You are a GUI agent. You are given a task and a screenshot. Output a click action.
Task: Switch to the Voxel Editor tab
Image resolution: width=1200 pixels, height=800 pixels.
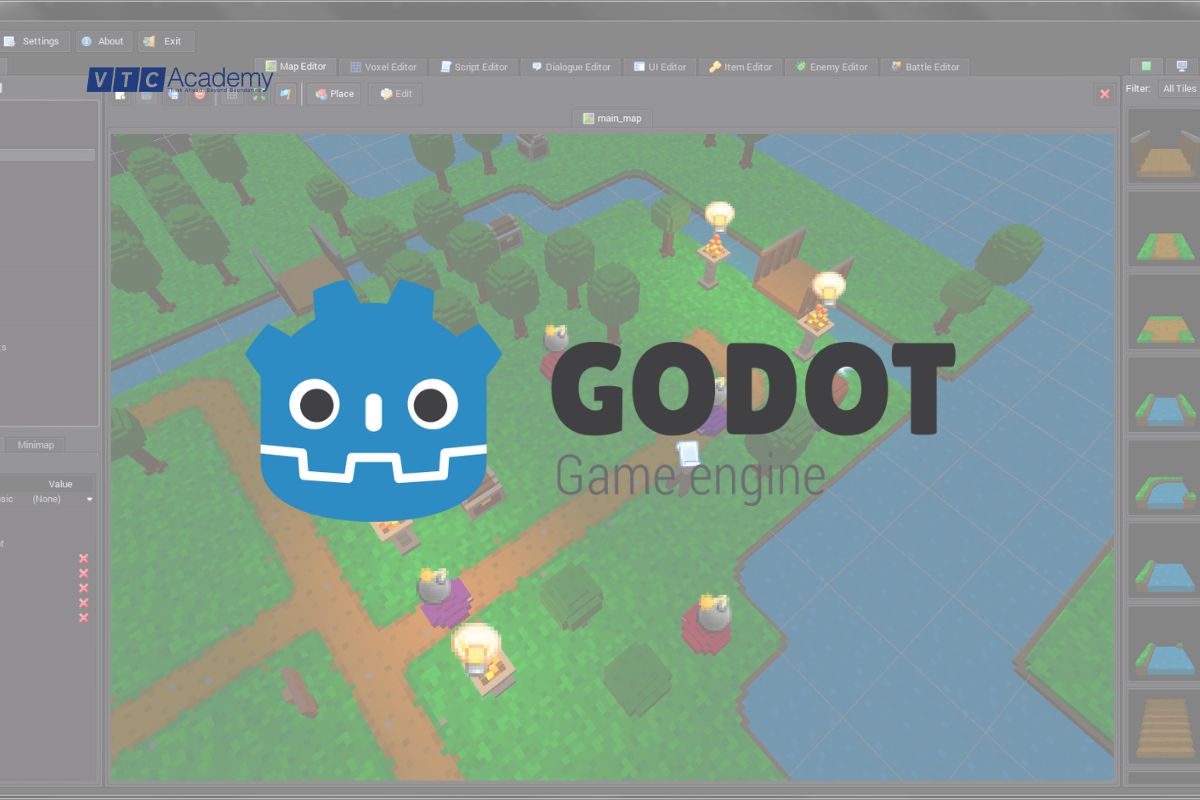coord(383,66)
